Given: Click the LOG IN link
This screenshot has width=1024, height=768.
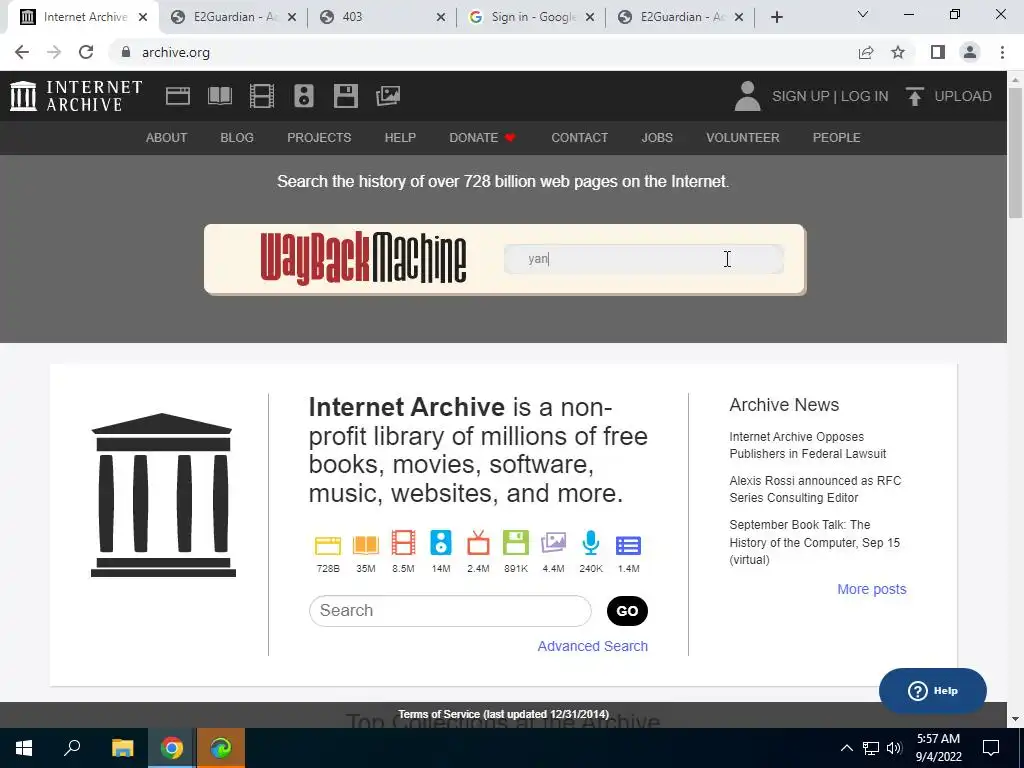Looking at the screenshot, I should (864, 96).
